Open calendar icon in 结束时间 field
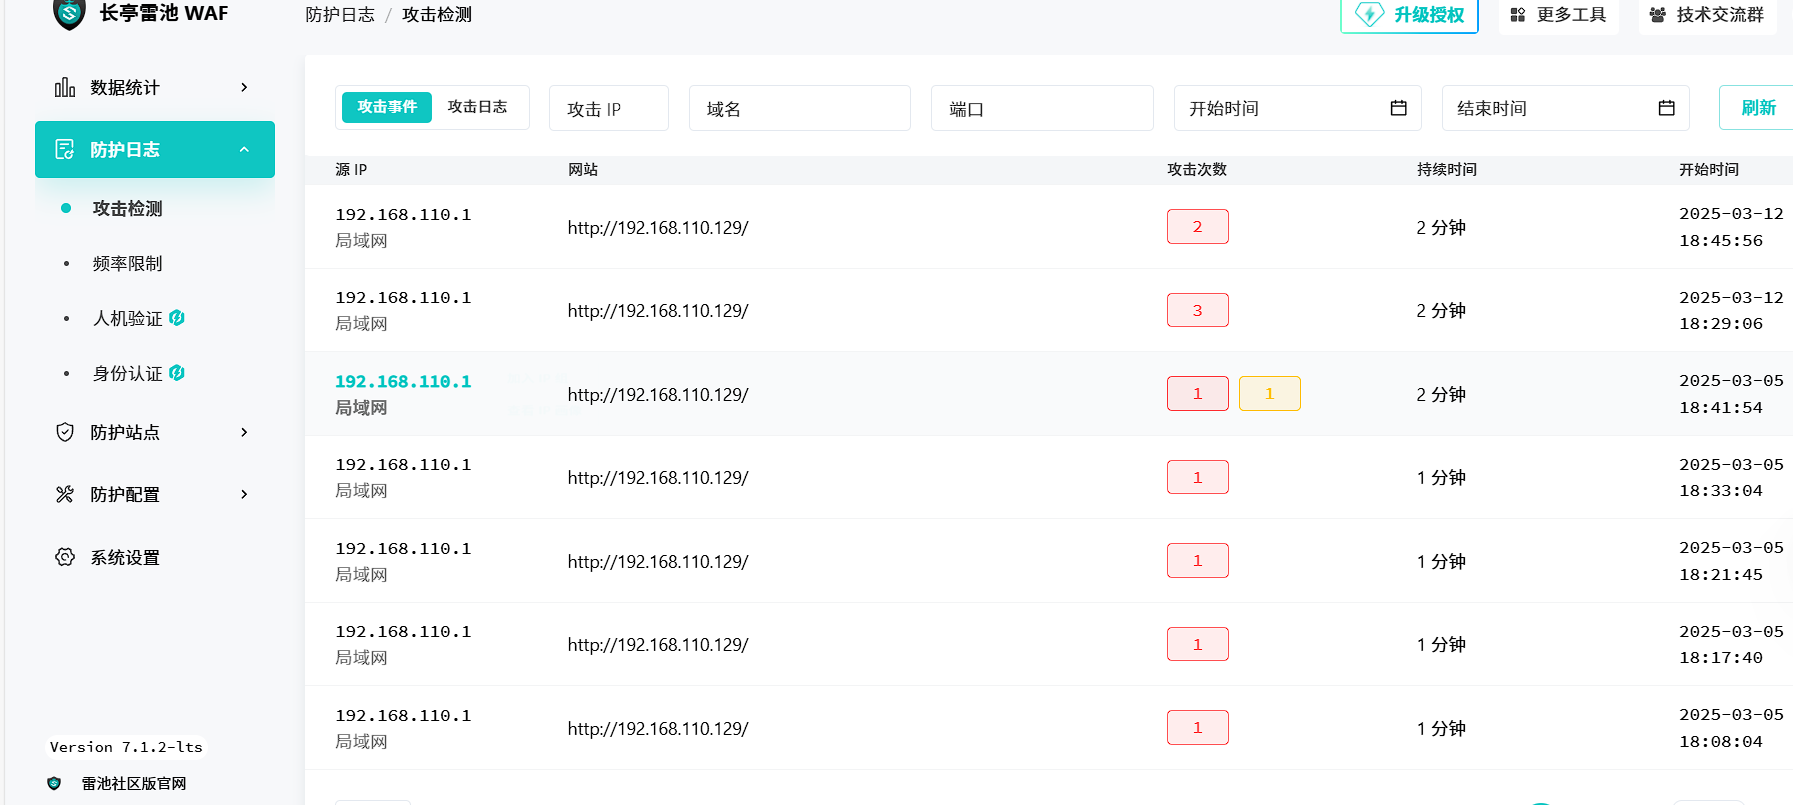 click(x=1666, y=108)
